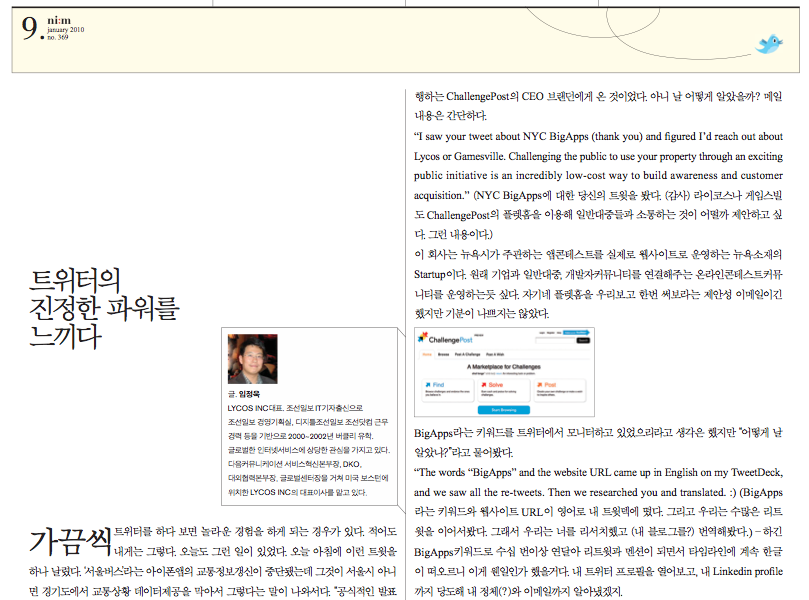Switch to the Browse tab
809x600 pixels.
[444, 354]
